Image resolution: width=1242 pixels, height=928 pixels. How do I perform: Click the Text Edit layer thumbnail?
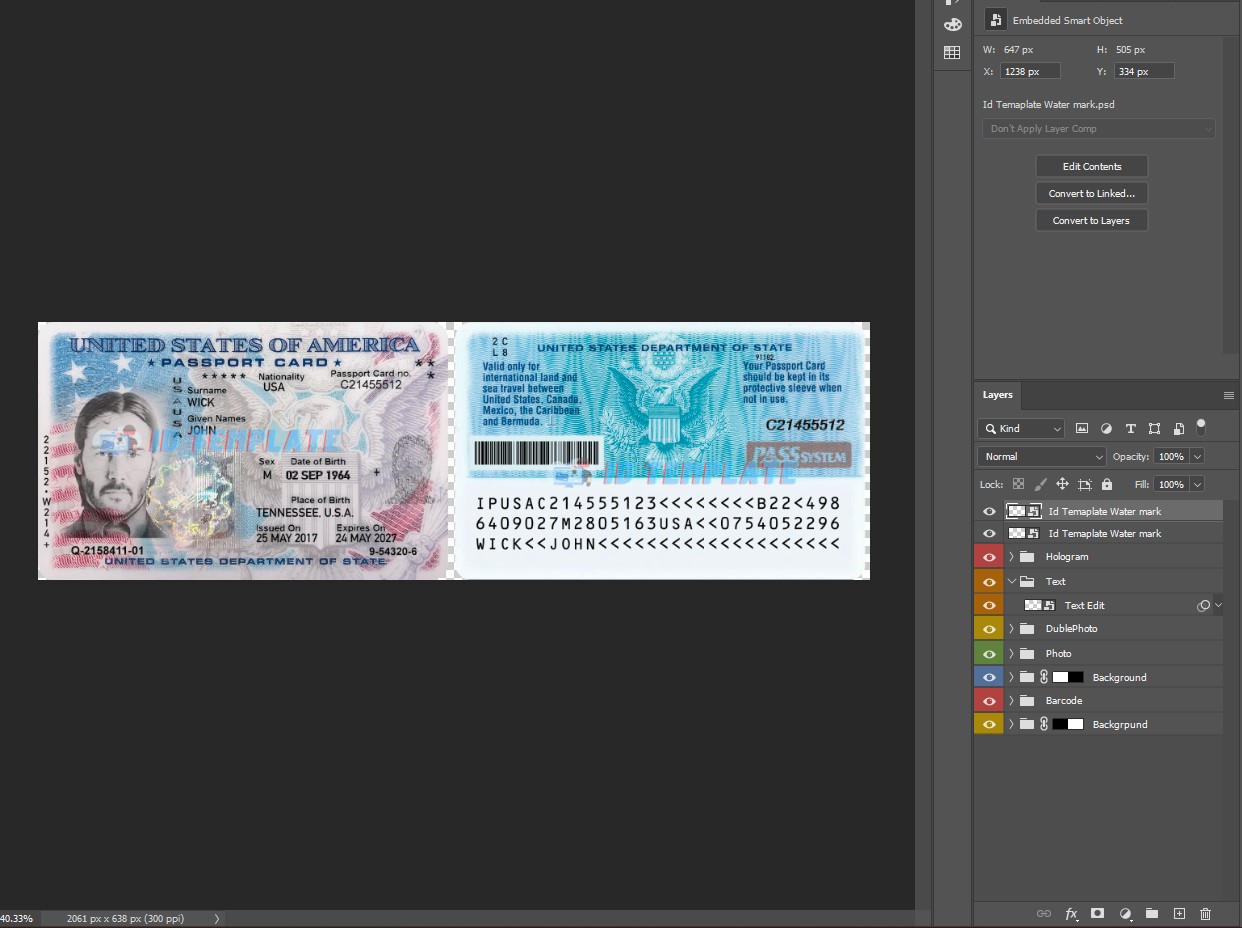tap(1040, 606)
